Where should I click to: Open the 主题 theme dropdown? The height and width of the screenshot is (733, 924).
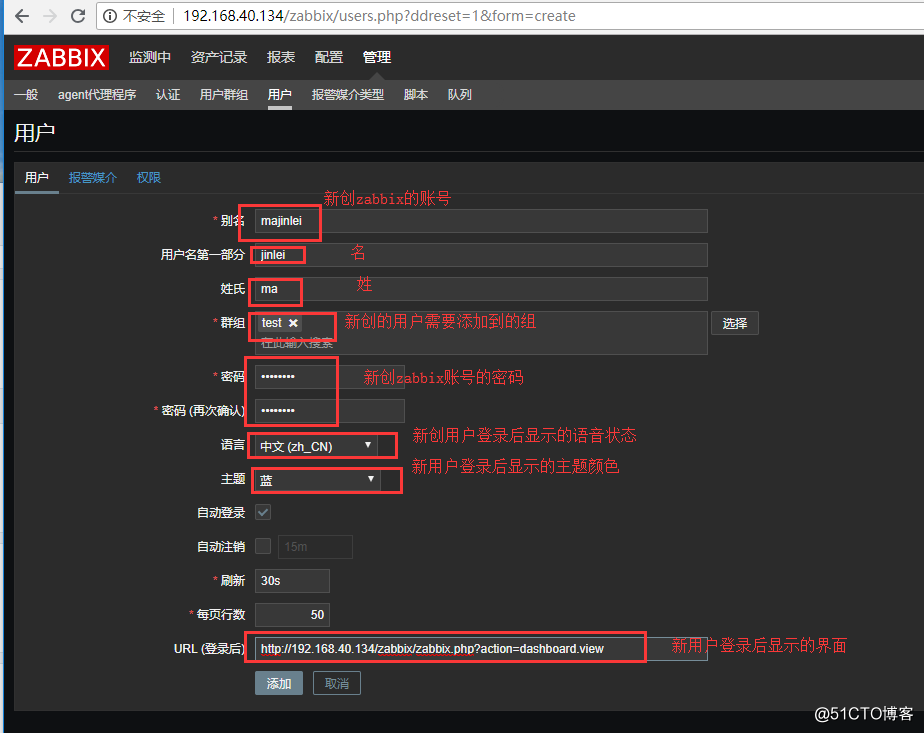pos(318,480)
